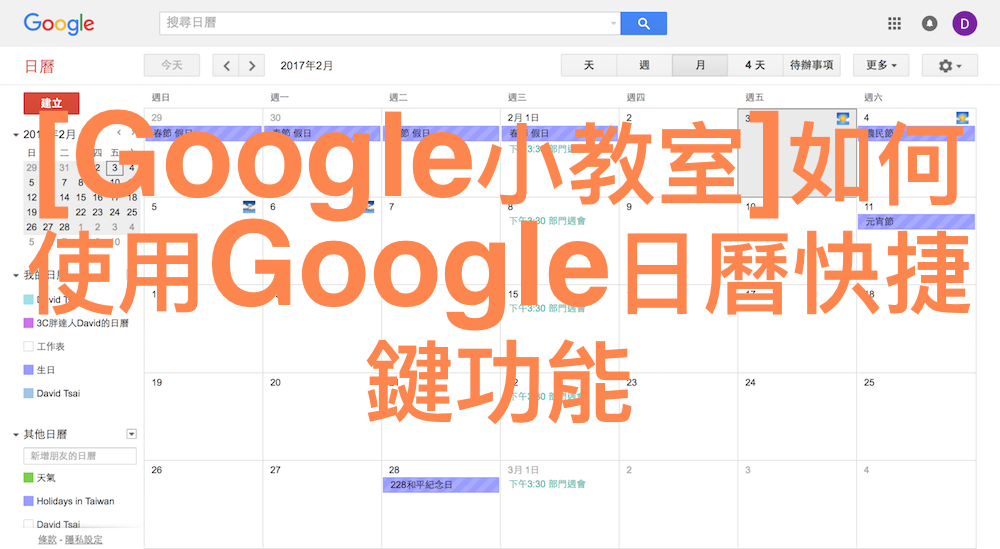1000x549 pixels.
Task: Open the 春節 假日 event on January 30
Action: [322, 133]
